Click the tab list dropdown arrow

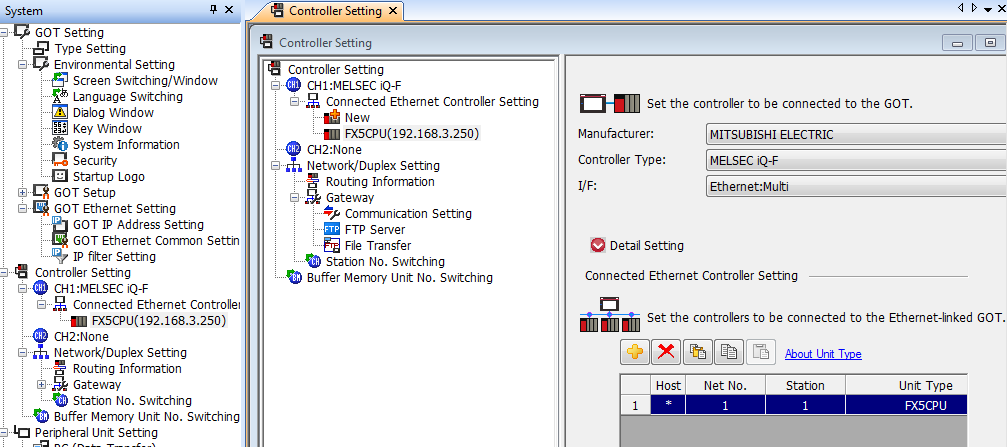(988, 10)
